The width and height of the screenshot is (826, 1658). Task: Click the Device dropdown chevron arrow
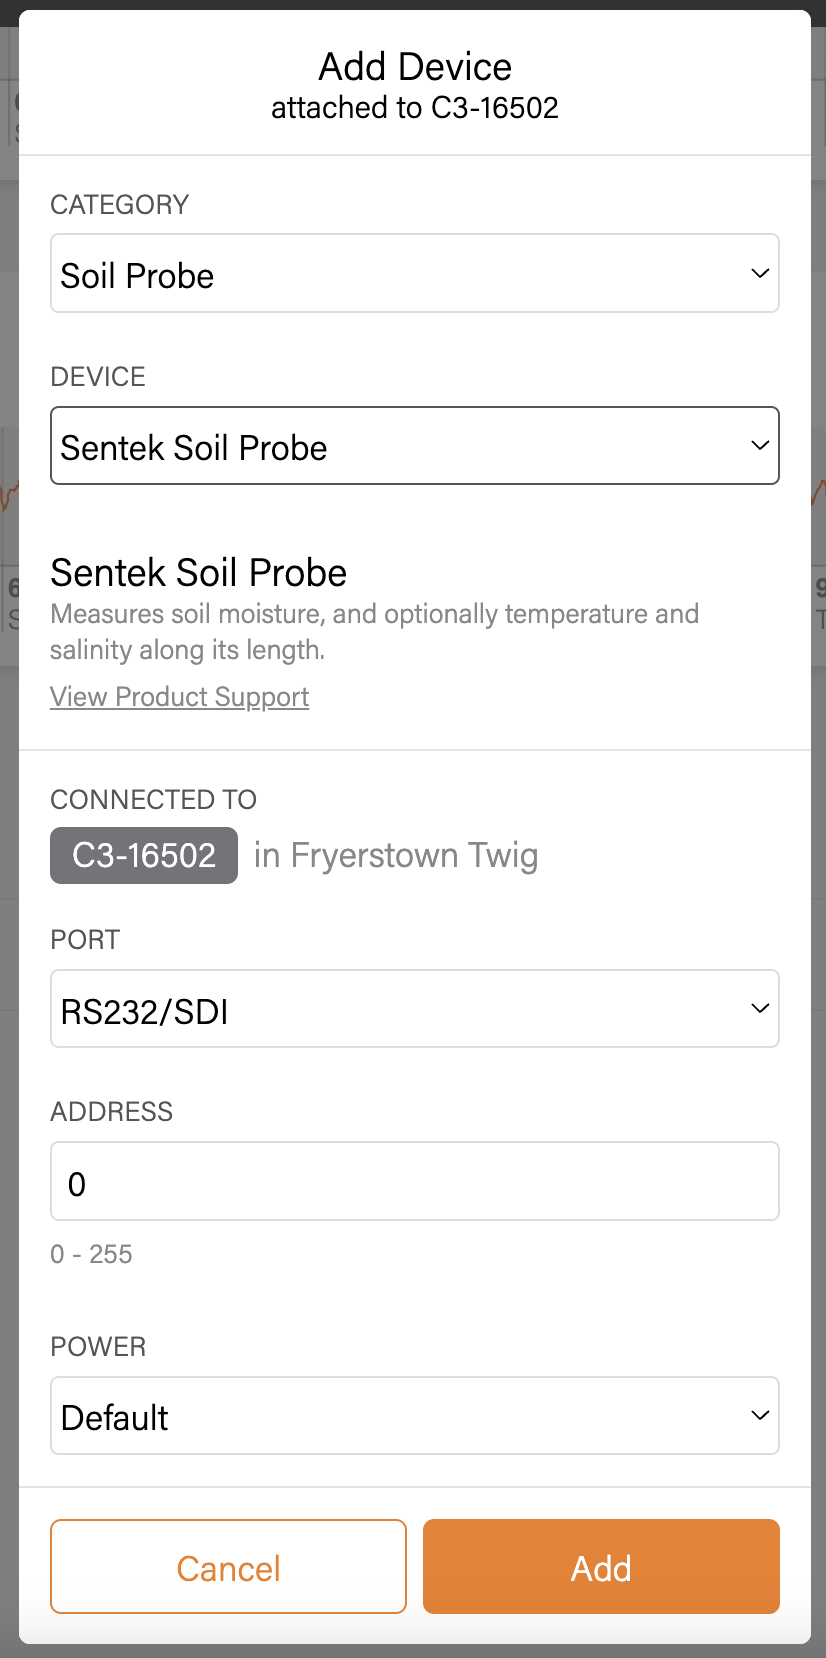760,446
